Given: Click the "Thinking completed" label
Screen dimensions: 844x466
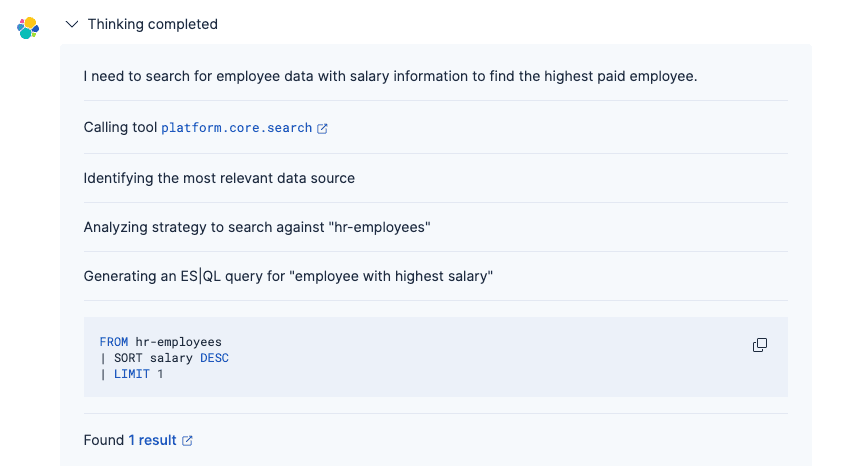Looking at the screenshot, I should (x=152, y=24).
